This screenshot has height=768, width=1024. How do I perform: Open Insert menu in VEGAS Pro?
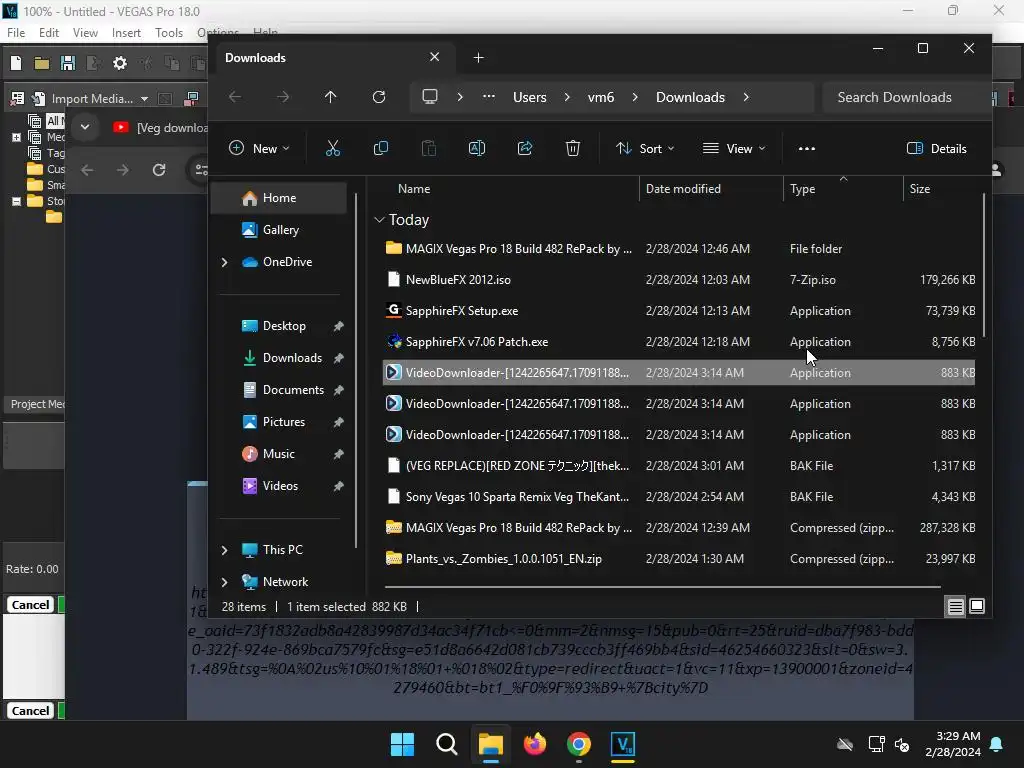pyautogui.click(x=126, y=33)
